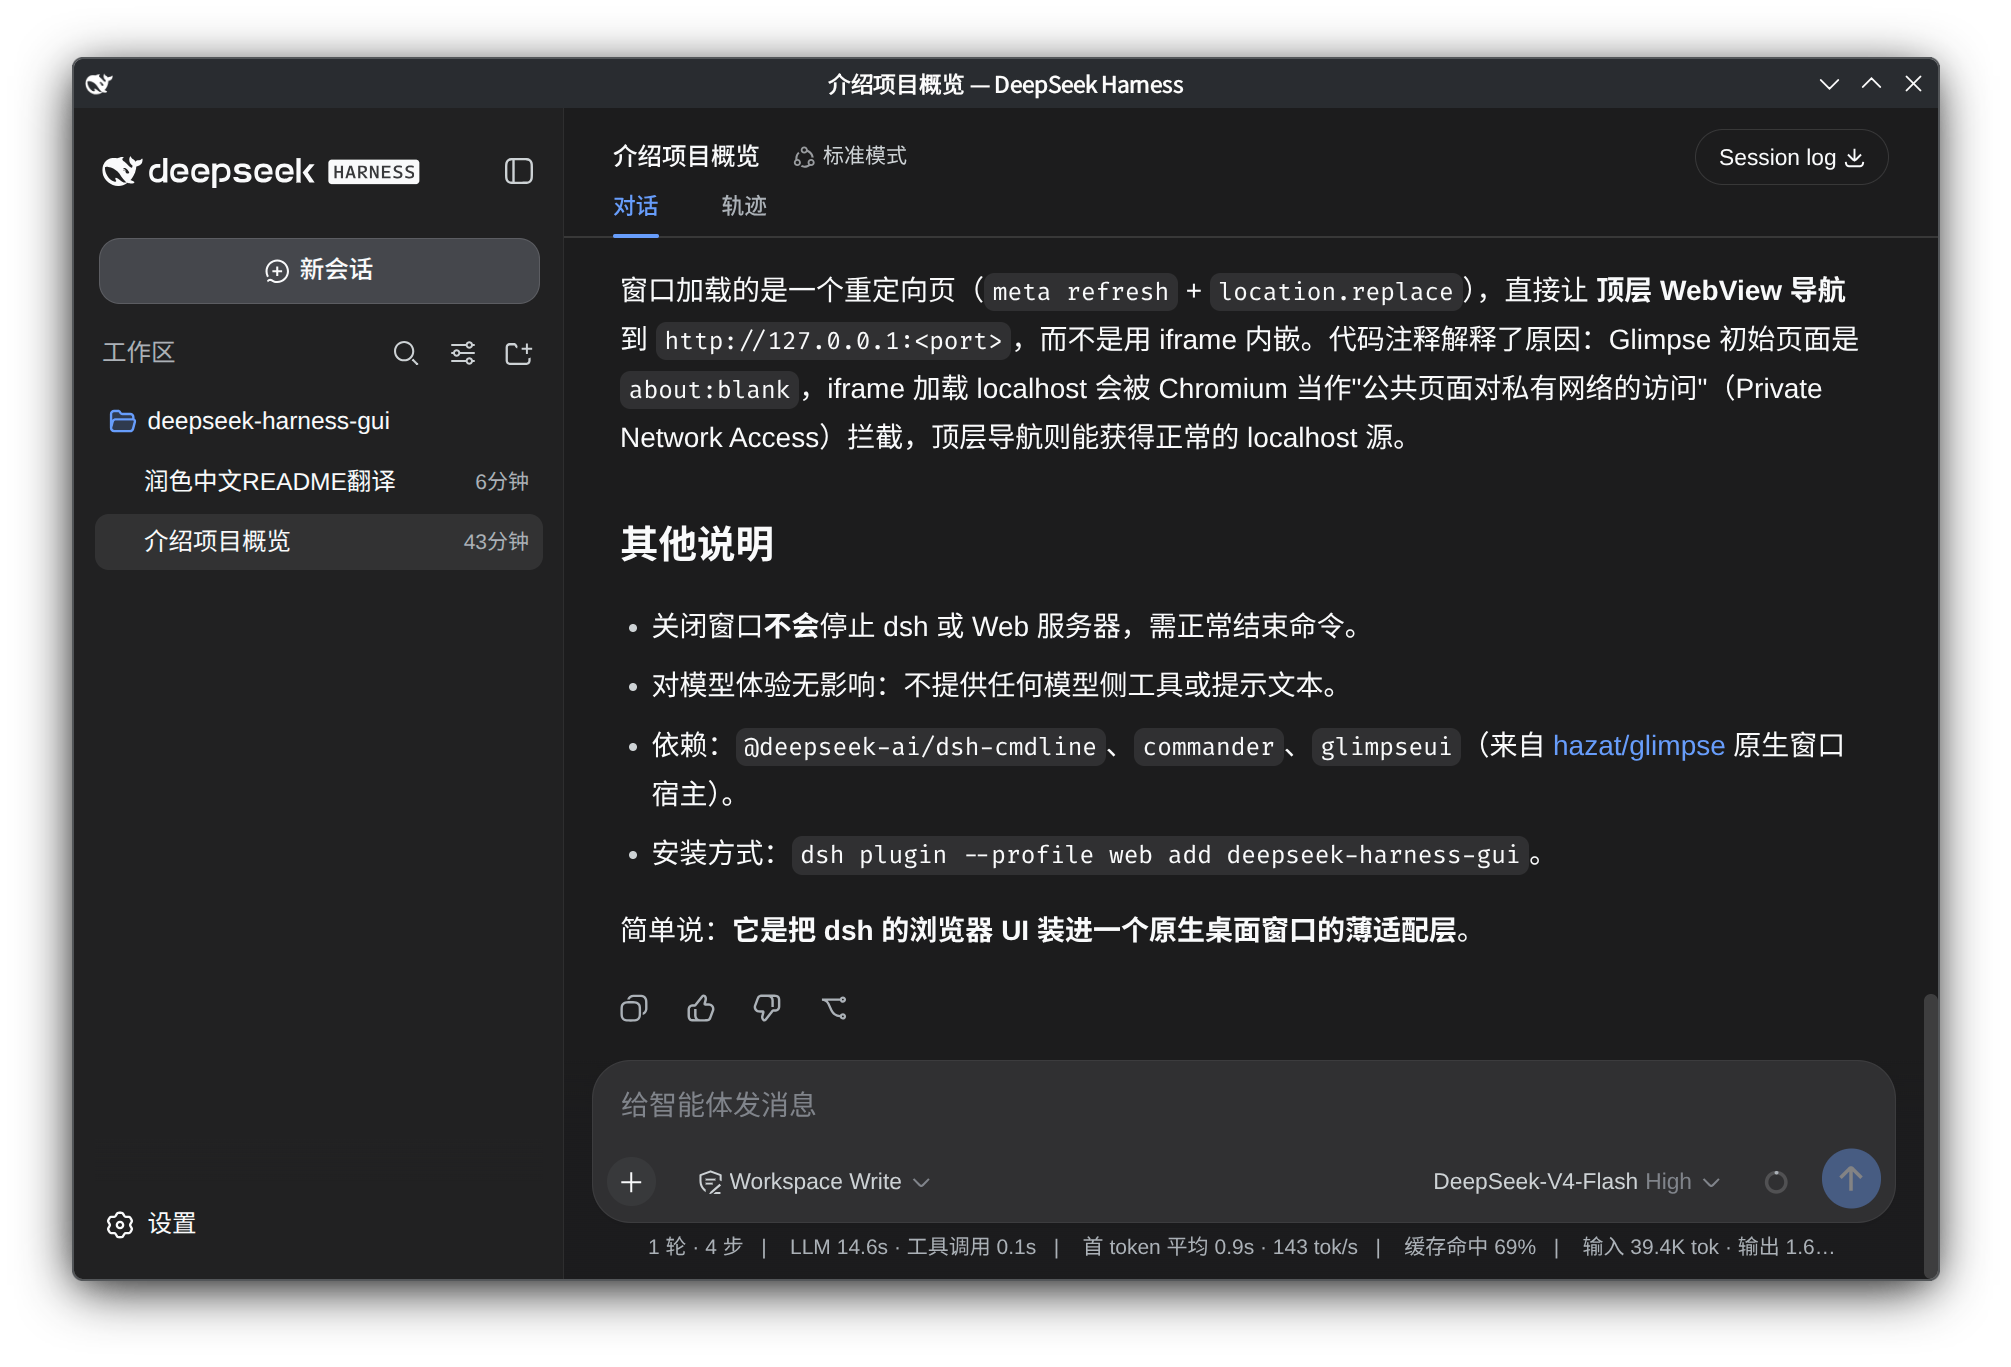Click the 43分钟 timestamp

[x=496, y=542]
